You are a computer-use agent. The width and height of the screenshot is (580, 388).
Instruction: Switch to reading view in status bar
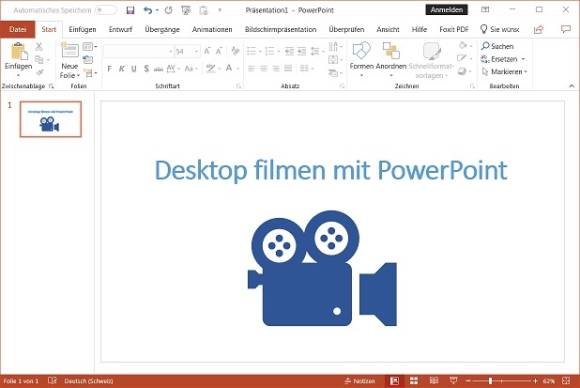[434, 381]
